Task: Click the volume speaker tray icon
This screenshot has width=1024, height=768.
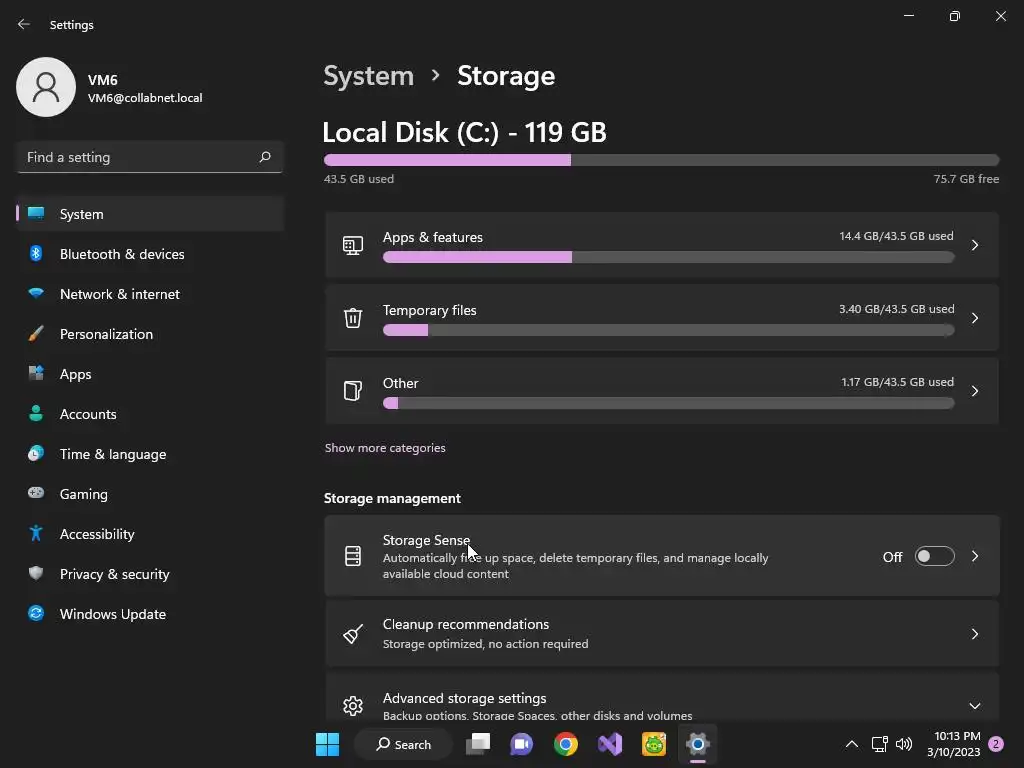Action: point(904,744)
